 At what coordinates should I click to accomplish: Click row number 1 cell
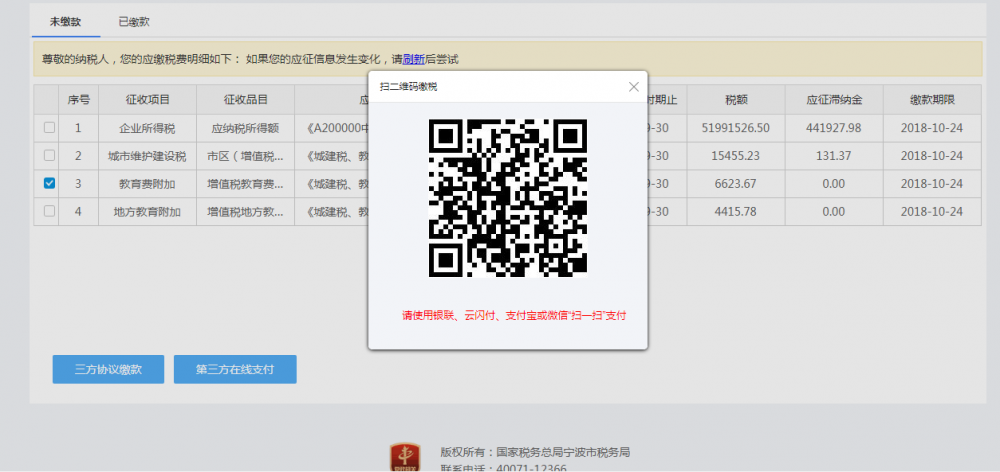(78, 128)
